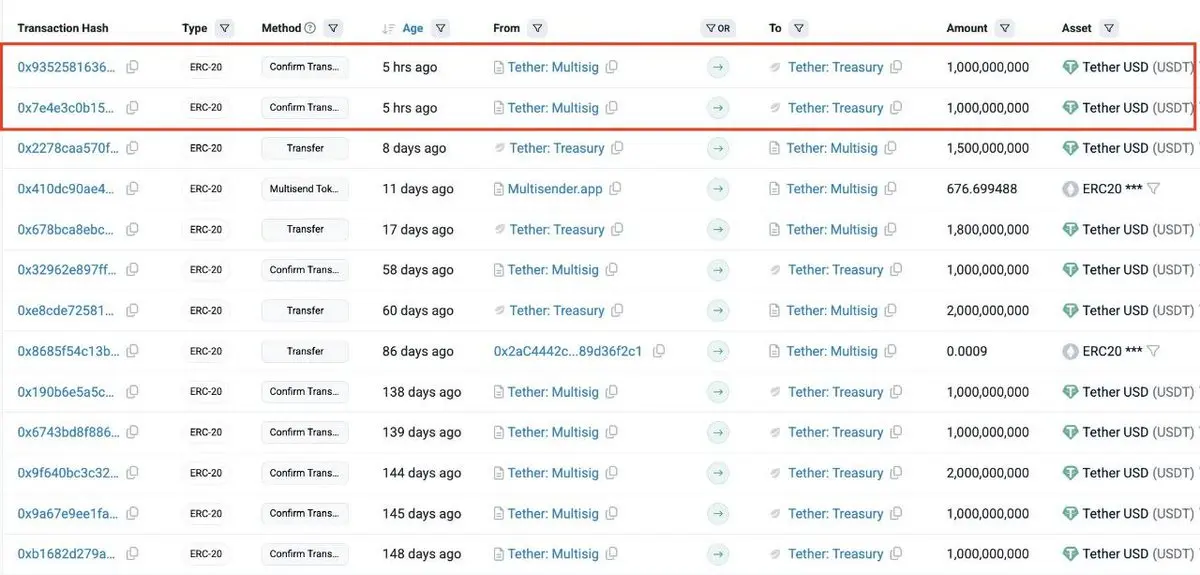
Task: Copy transaction hash 0xe8cde72581
Action: pyautogui.click(x=132, y=311)
